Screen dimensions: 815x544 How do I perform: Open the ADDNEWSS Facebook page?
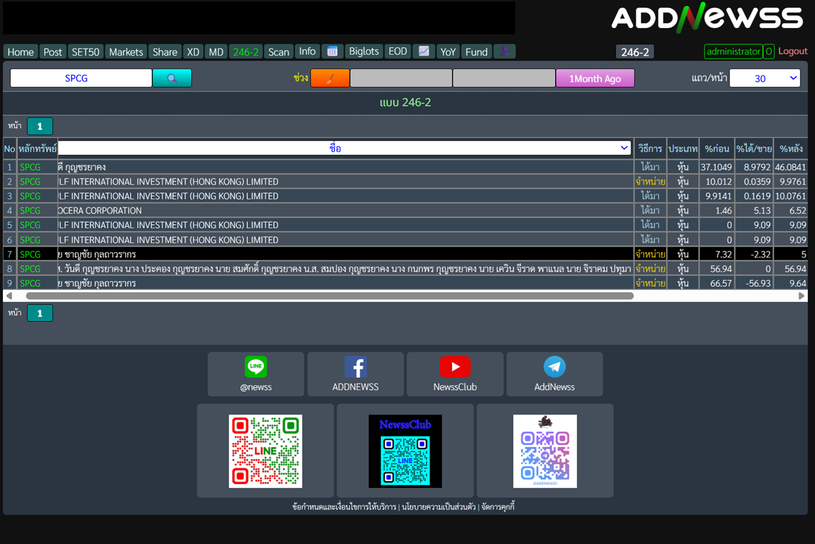[x=355, y=374]
